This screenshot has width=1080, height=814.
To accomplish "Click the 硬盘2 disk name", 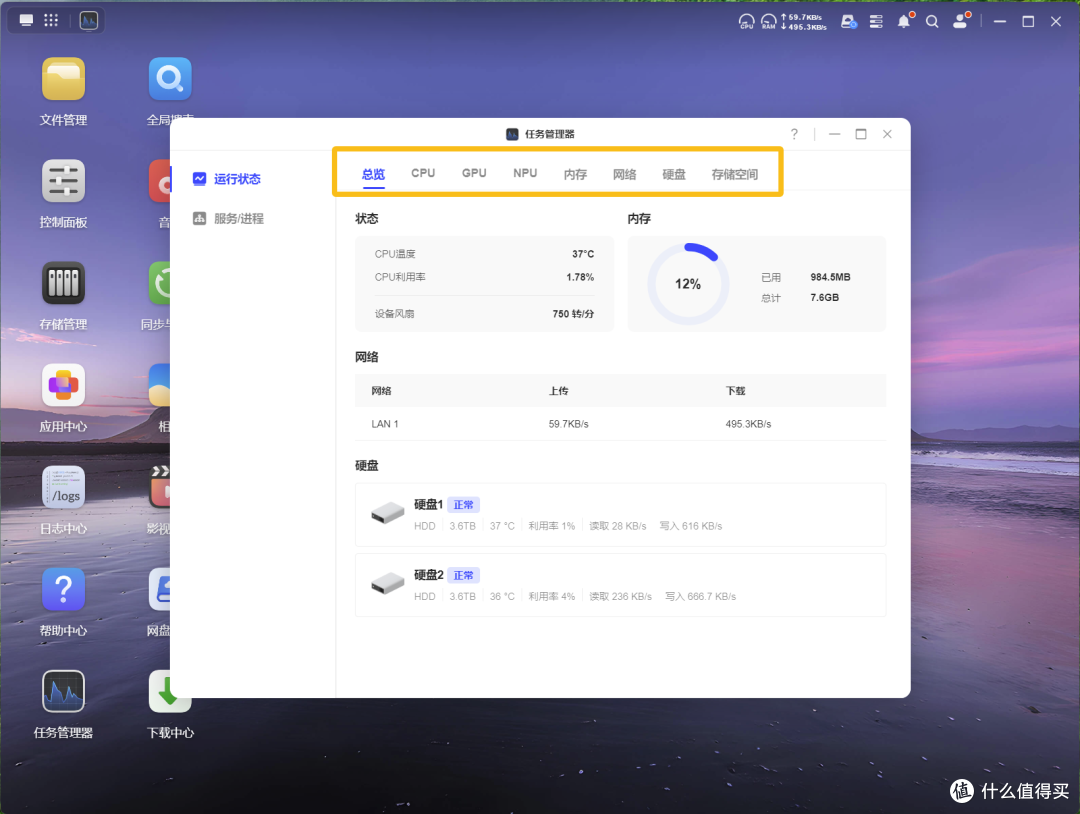I will pyautogui.click(x=428, y=575).
